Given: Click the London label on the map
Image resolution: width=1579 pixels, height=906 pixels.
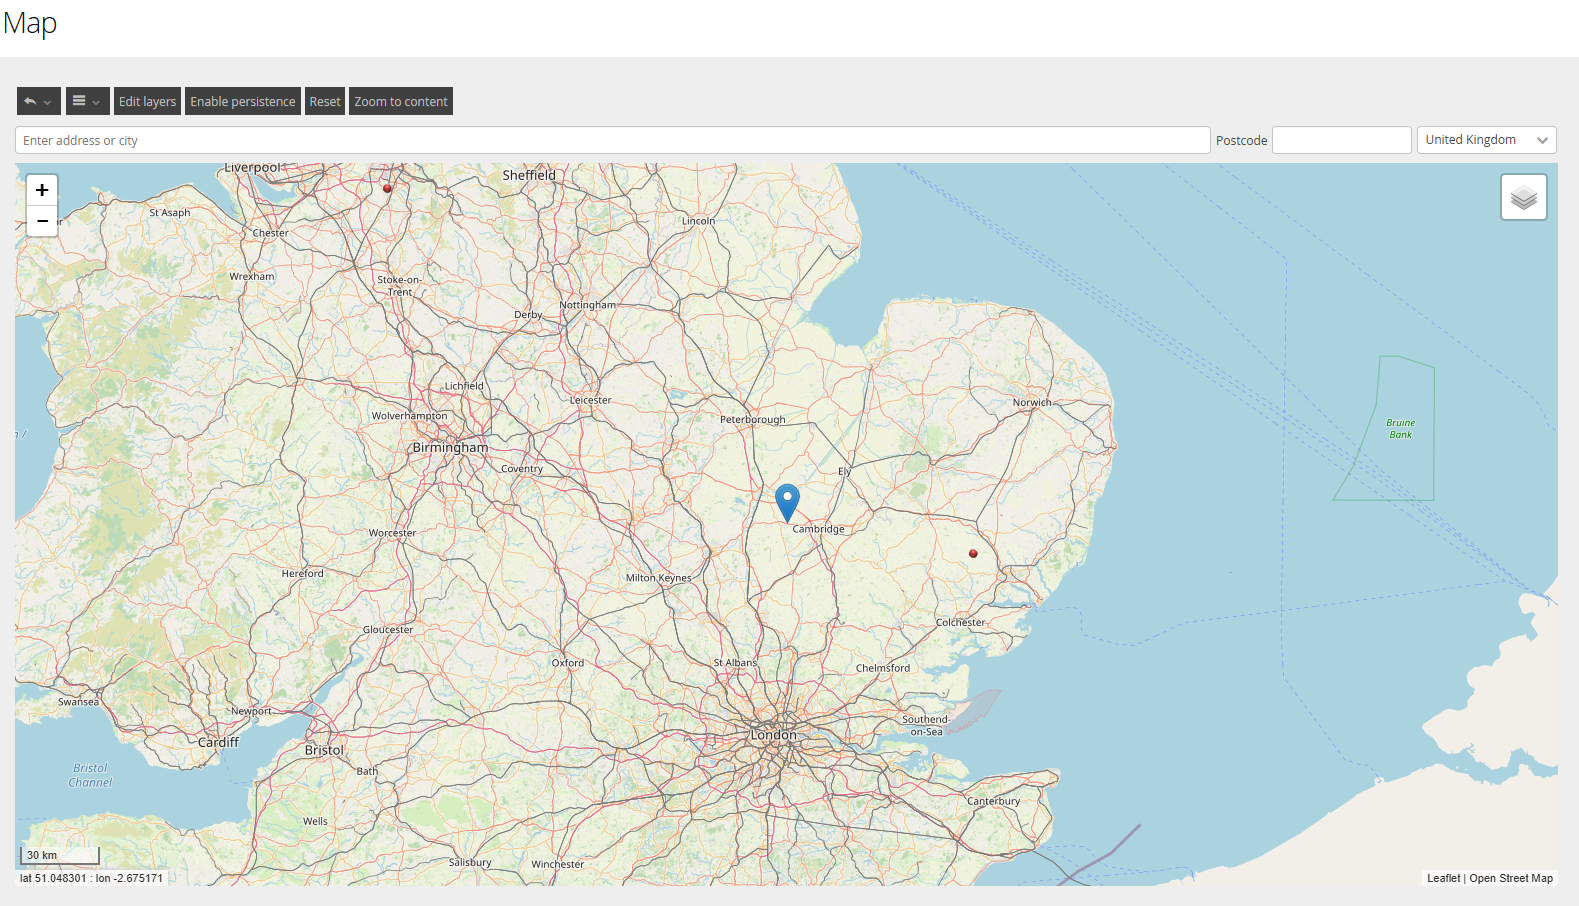Looking at the screenshot, I should point(774,735).
